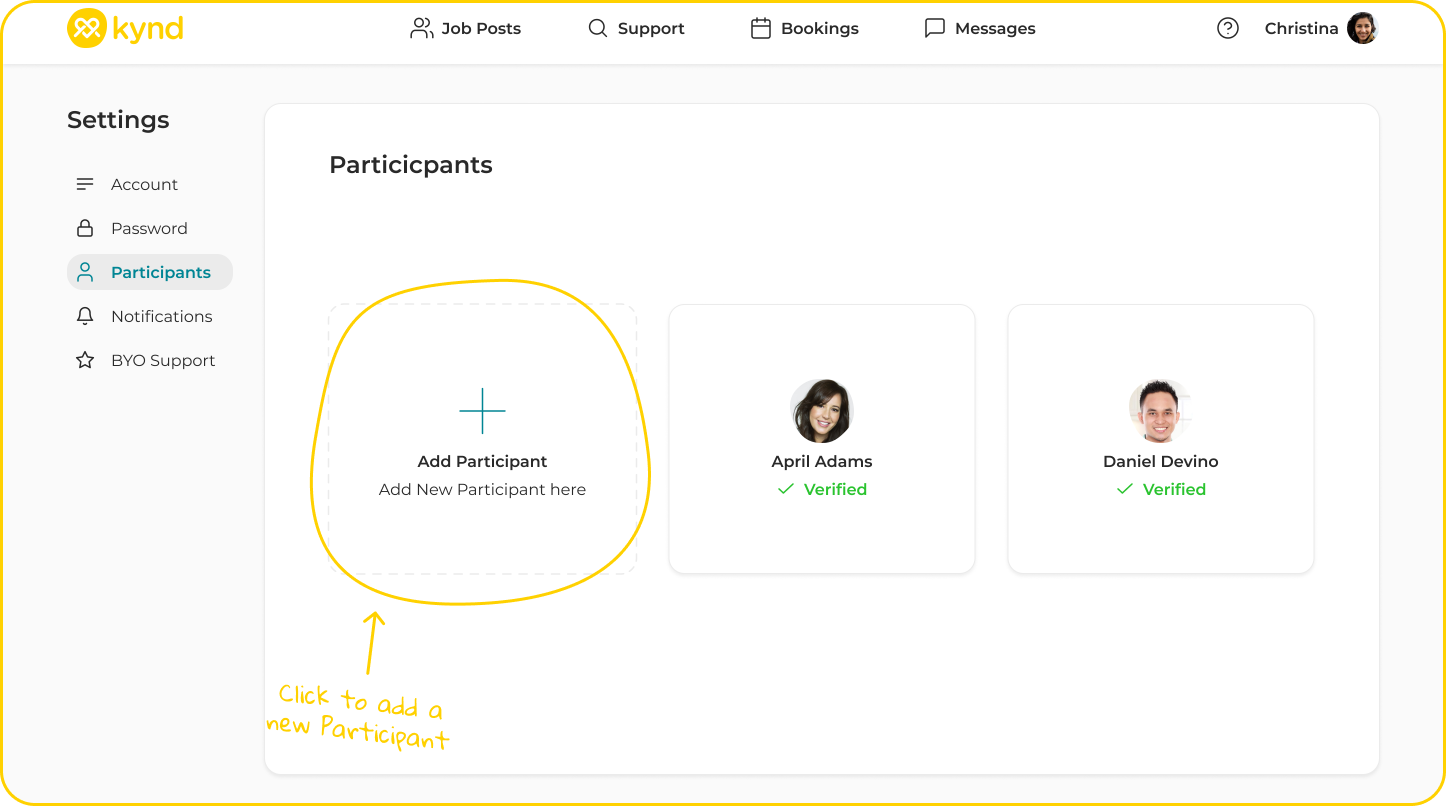This screenshot has width=1446, height=806.
Task: Click the Bookings calendar icon
Action: (x=761, y=29)
